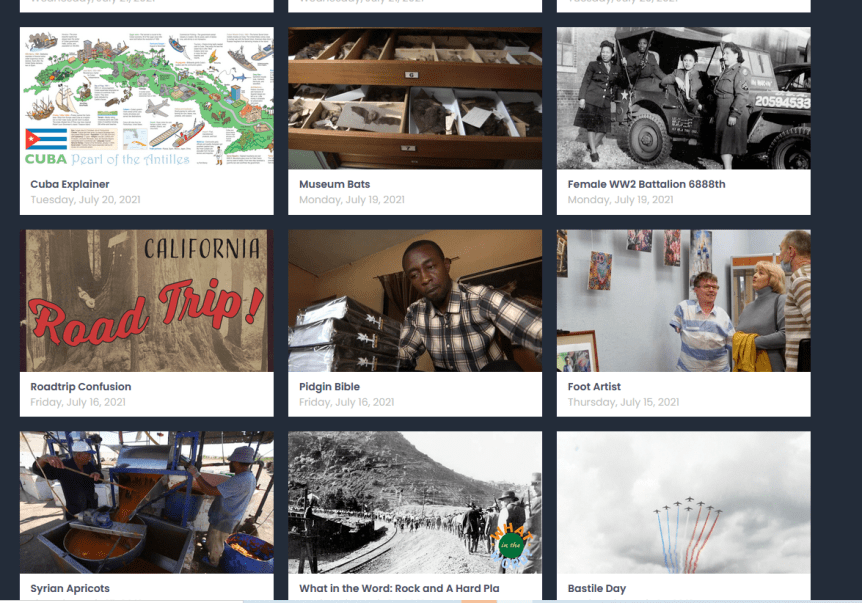Open the railroad march black-and-white photo
This screenshot has height=603, width=862.
415,502
